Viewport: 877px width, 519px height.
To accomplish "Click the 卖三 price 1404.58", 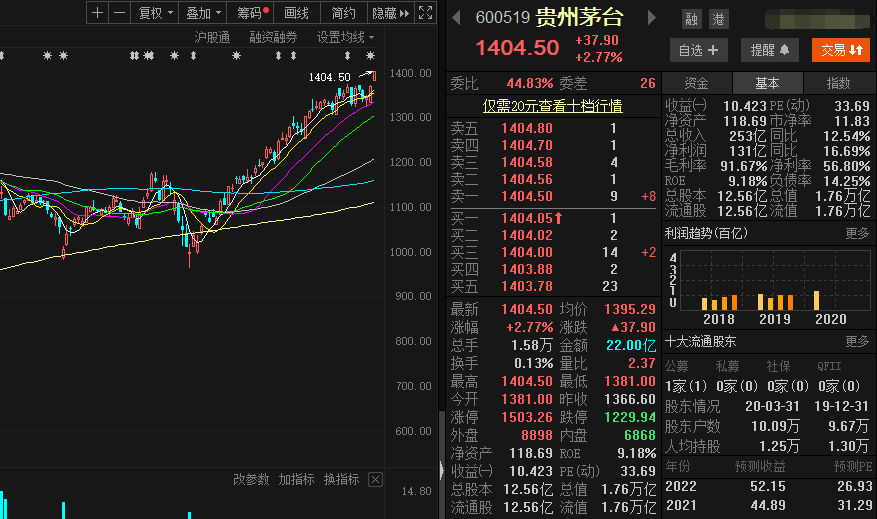I will [527, 163].
